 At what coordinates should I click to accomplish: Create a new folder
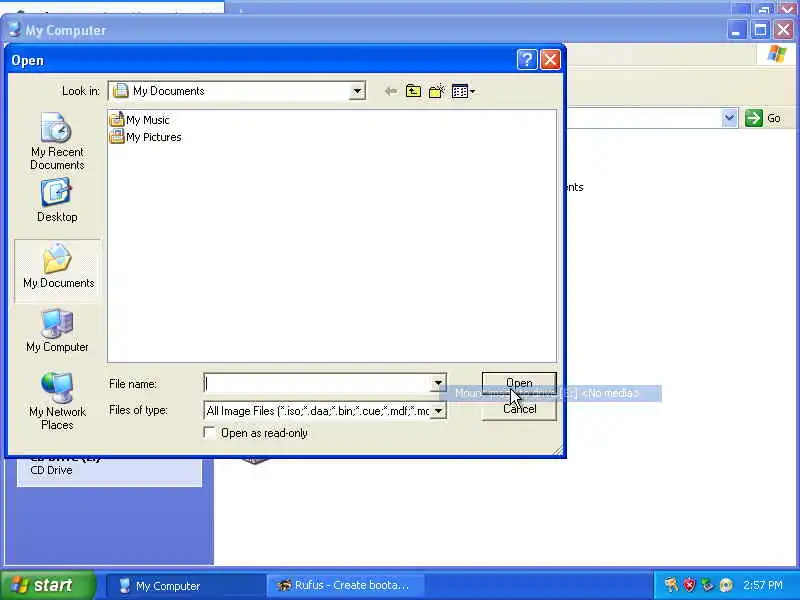pyautogui.click(x=437, y=91)
